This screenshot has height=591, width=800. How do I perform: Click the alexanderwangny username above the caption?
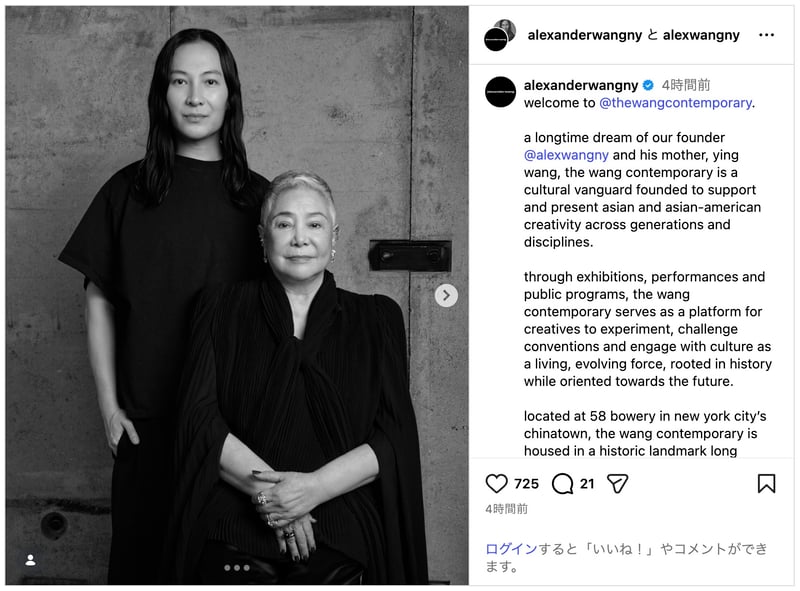tap(581, 85)
